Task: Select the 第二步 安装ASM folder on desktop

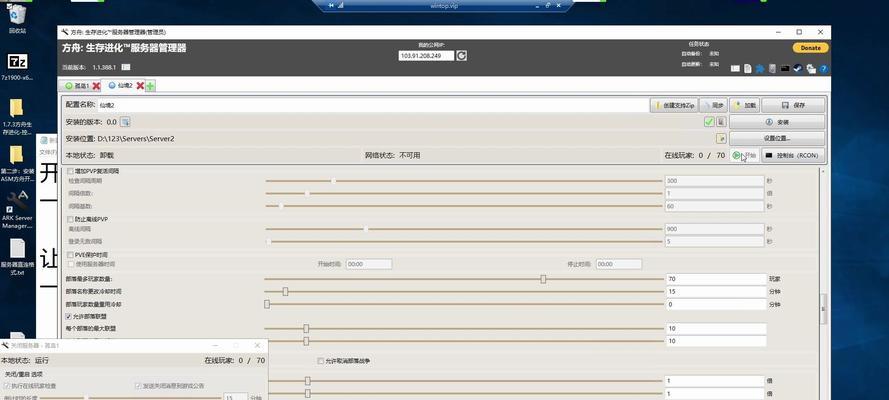Action: (x=17, y=164)
